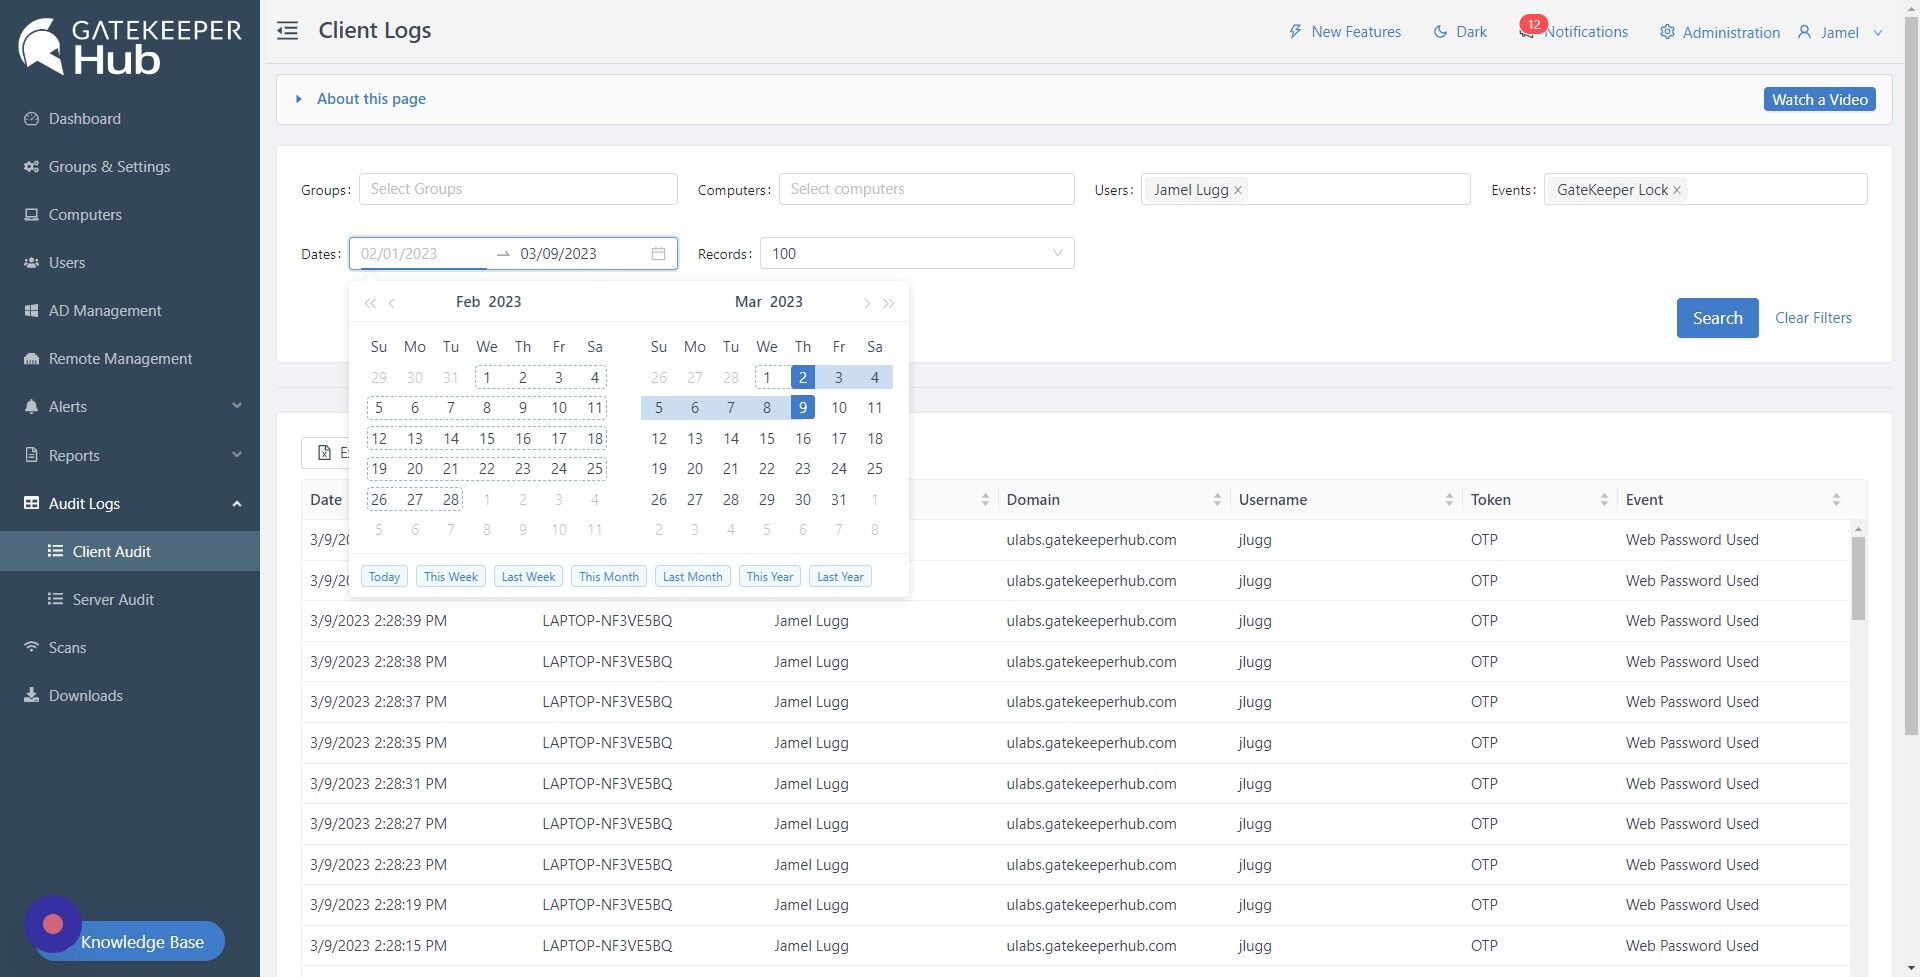1920x977 pixels.
Task: Click the Select Groups input field
Action: click(518, 189)
